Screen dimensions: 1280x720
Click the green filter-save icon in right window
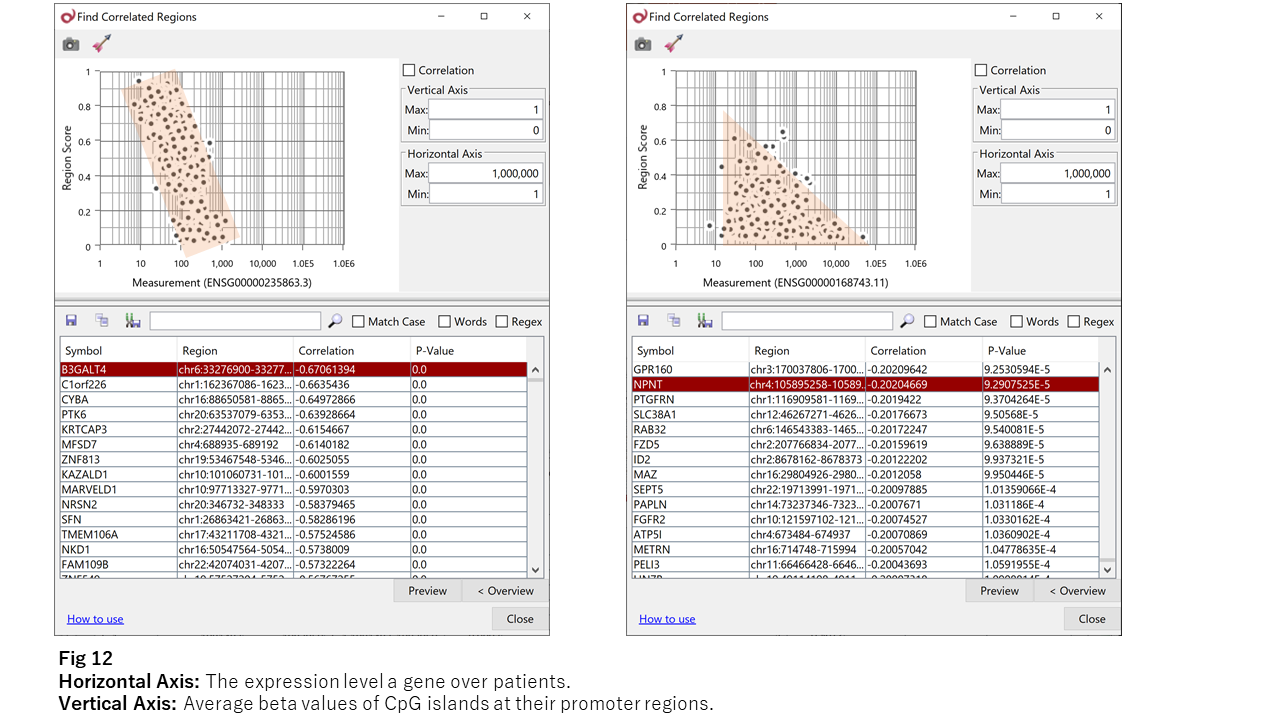(705, 321)
